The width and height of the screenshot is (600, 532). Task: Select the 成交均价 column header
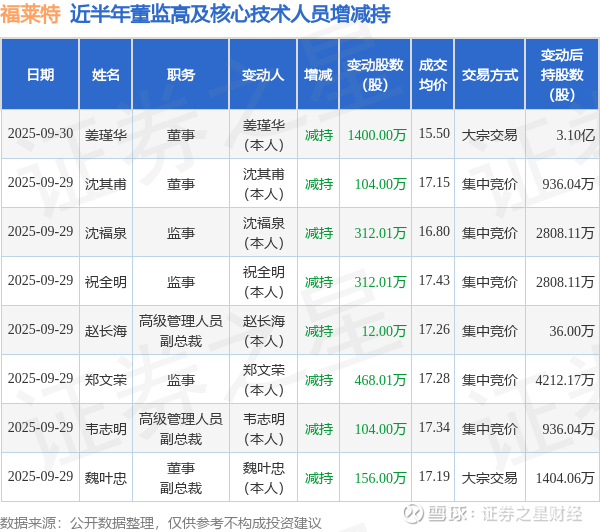(433, 75)
